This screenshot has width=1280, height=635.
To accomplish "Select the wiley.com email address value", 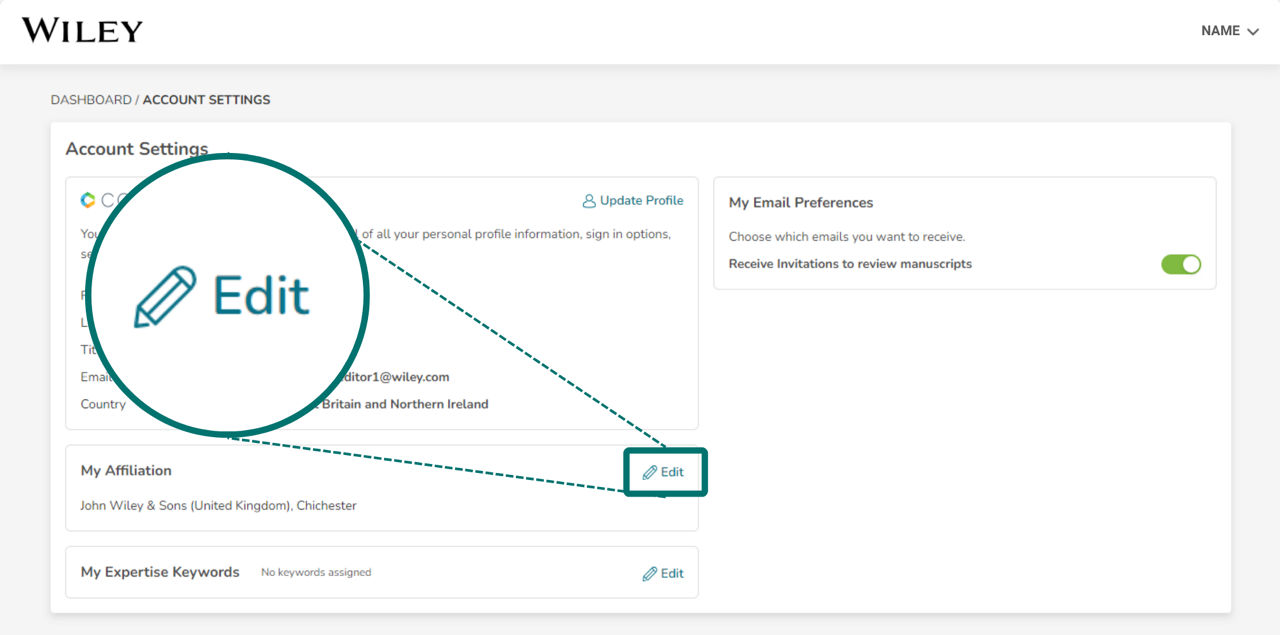I will (385, 377).
